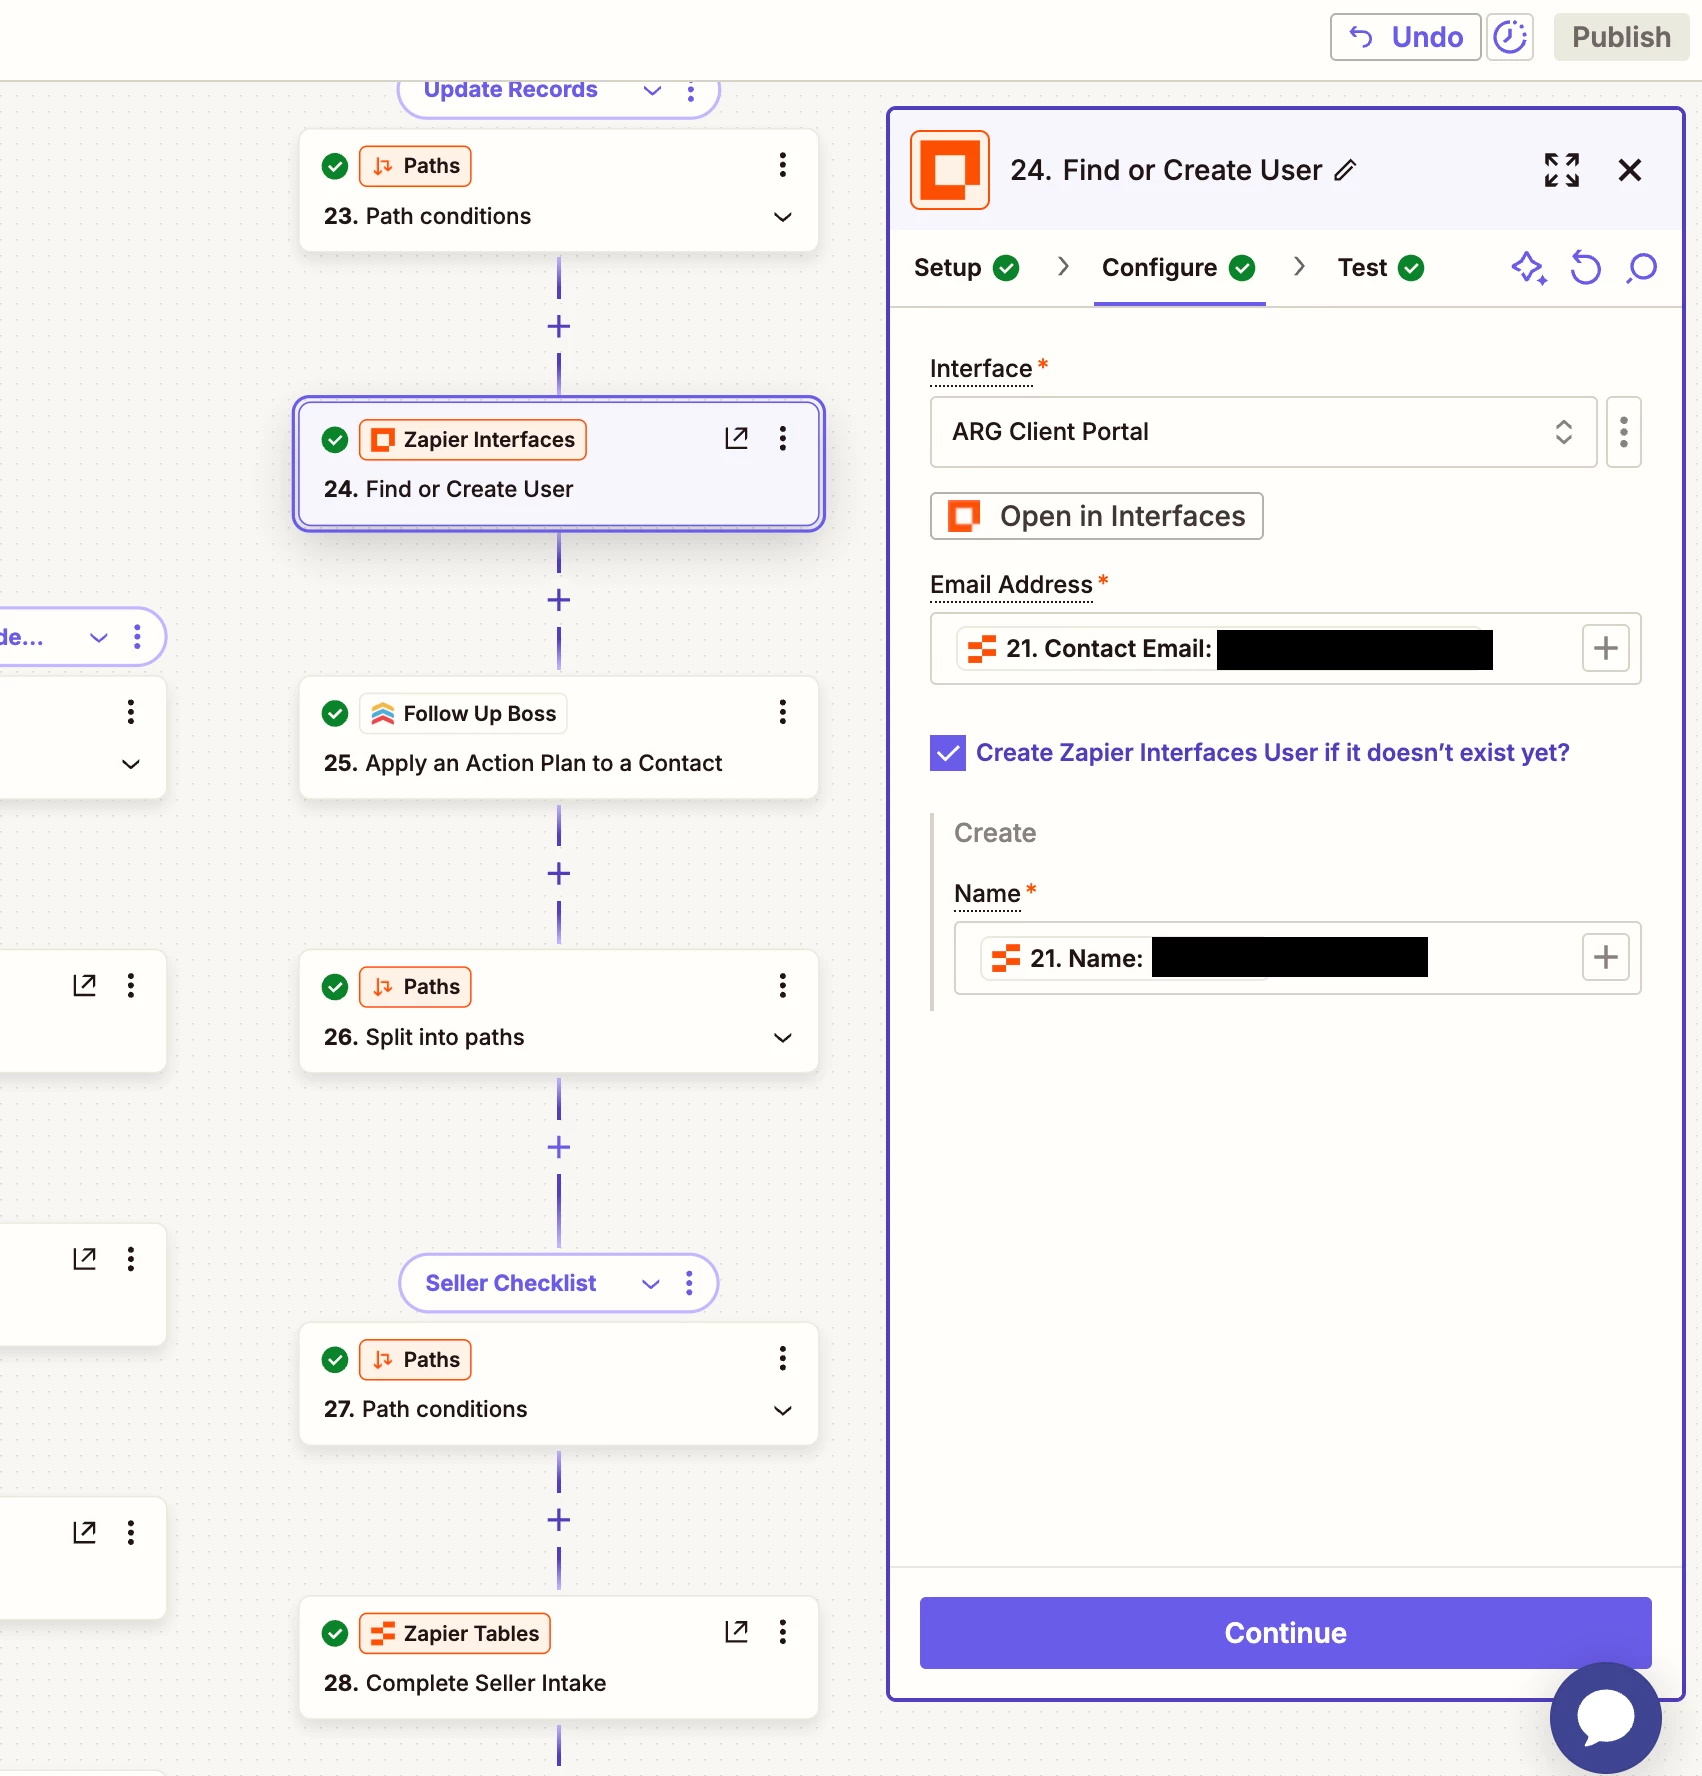This screenshot has height=1776, width=1702.
Task: Click the Zapier Interfaces app badge in step 24
Action: point(473,440)
